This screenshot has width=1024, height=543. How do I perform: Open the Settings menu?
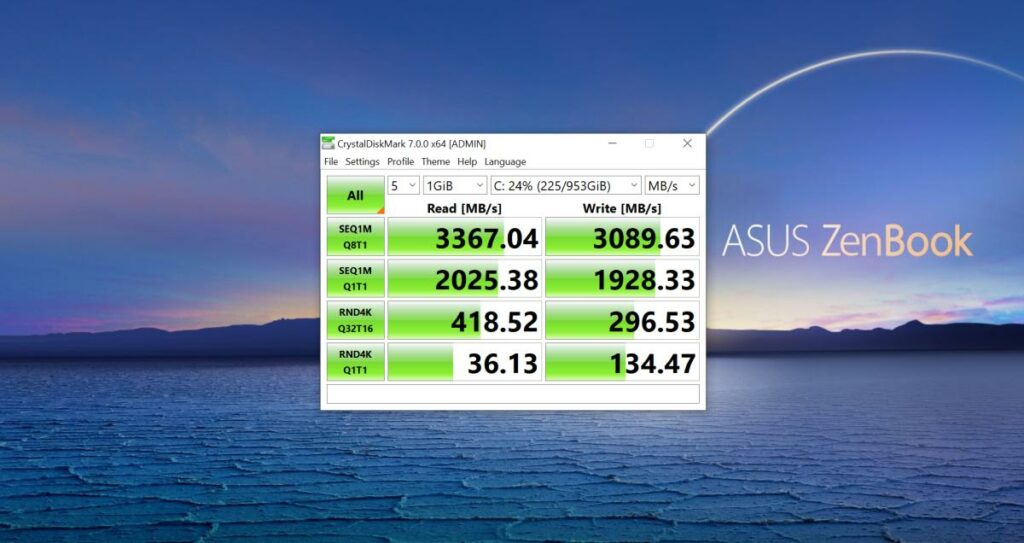pyautogui.click(x=362, y=162)
